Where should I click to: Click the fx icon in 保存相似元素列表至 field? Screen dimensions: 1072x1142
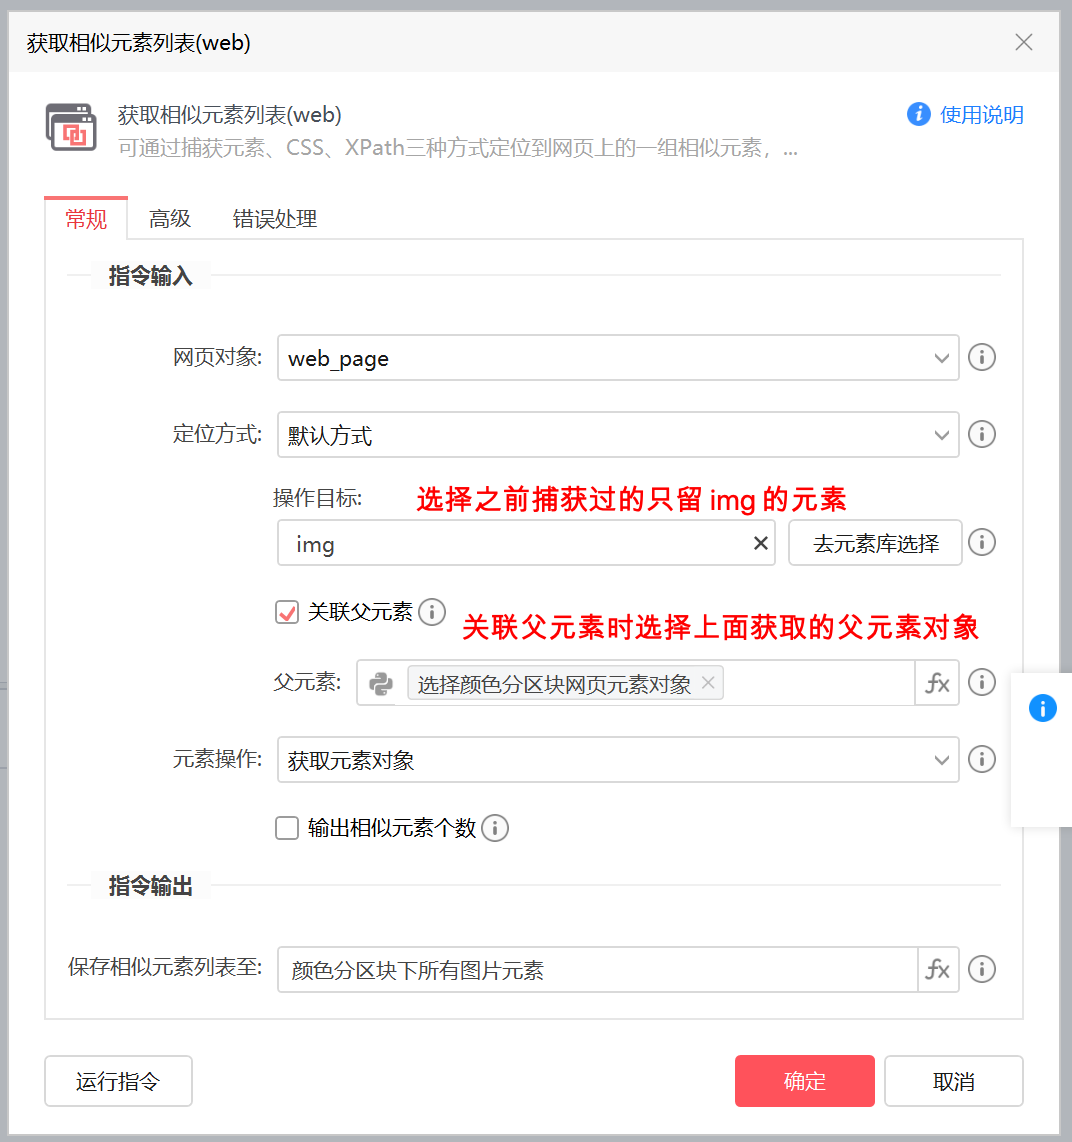(937, 969)
